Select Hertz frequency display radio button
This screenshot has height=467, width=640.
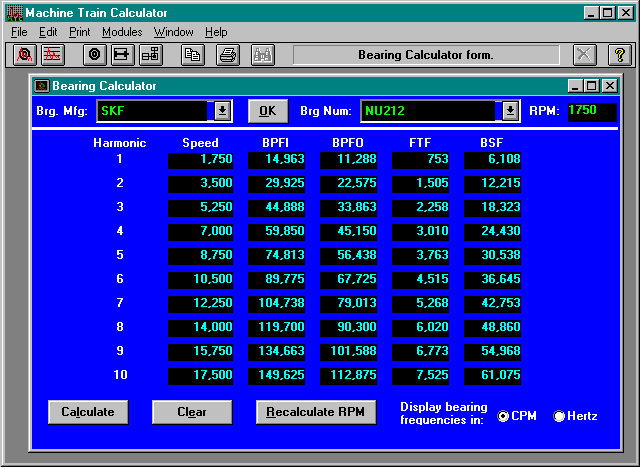tap(559, 416)
